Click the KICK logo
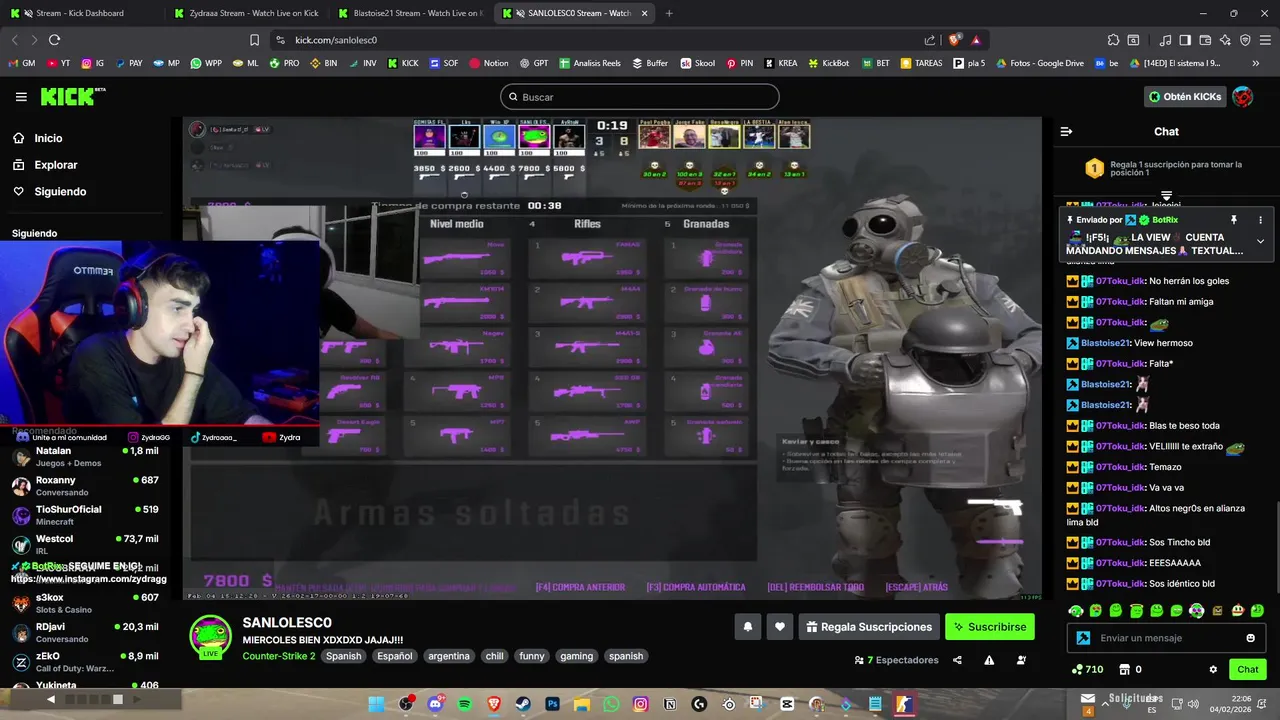 (x=72, y=96)
